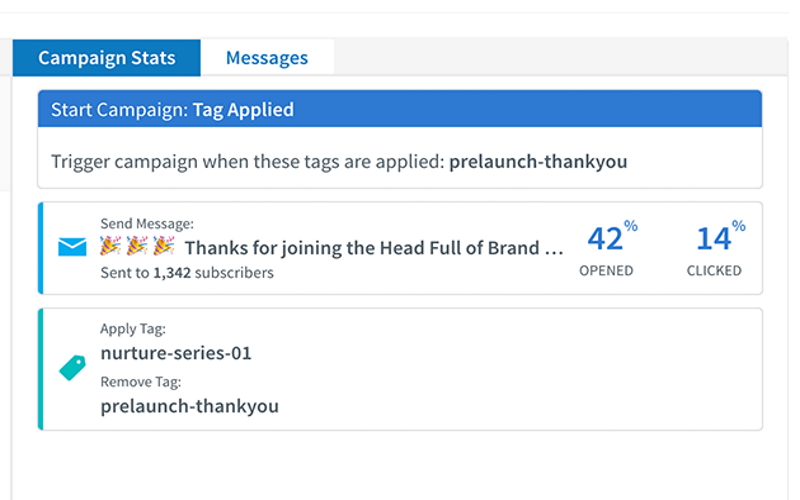This screenshot has width=800, height=500.
Task: Click the middle party popper emoji
Action: click(137, 247)
